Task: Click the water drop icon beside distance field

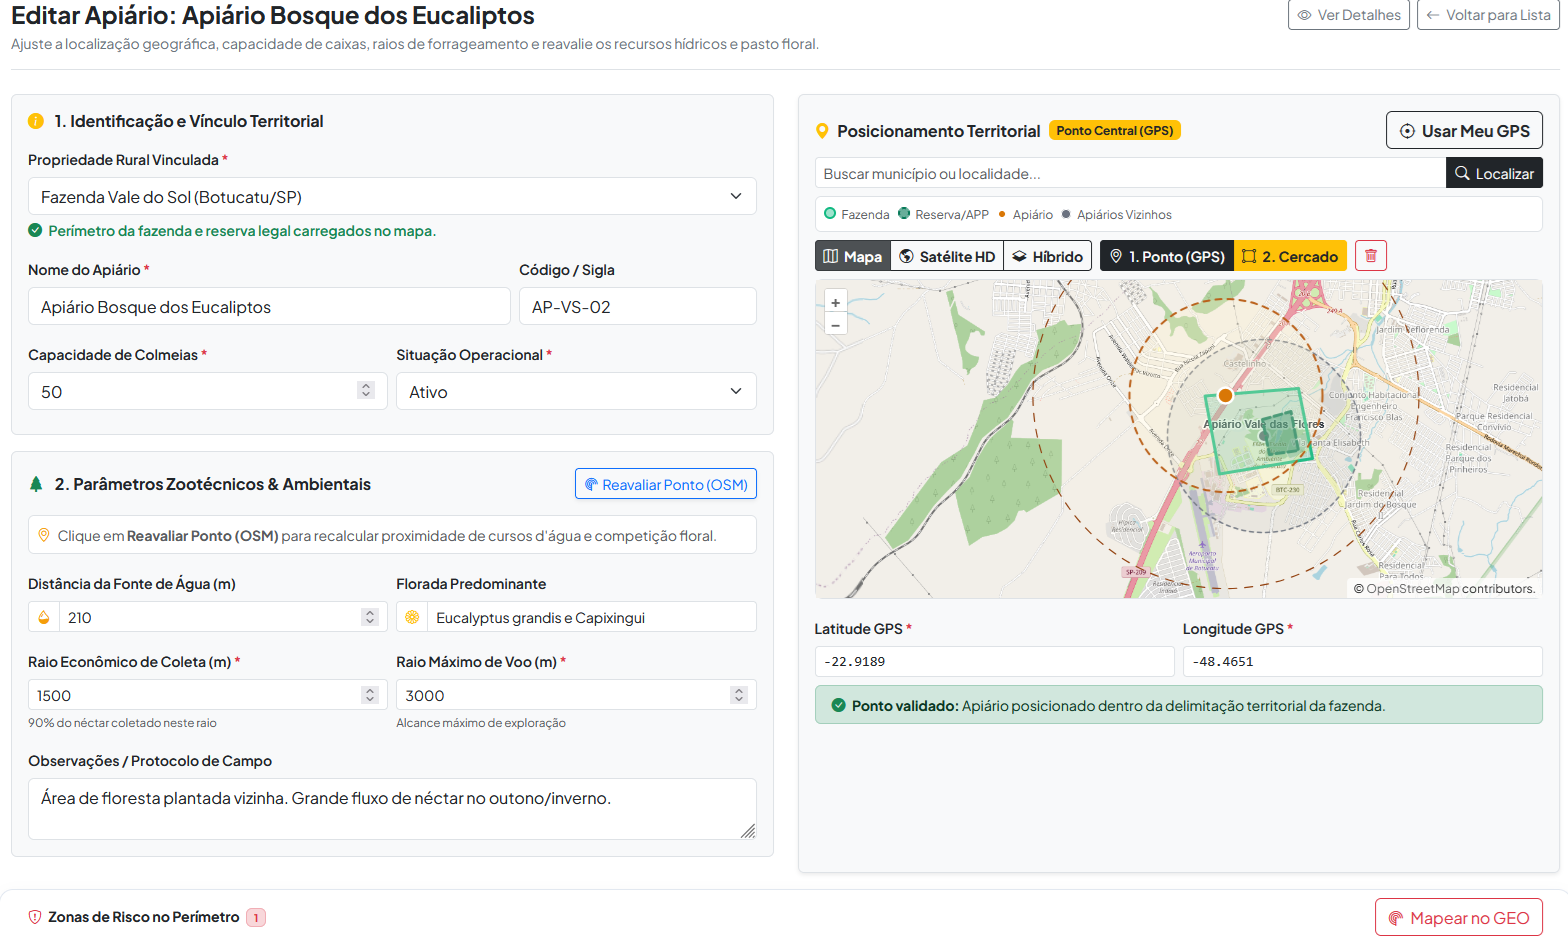Action: point(44,618)
